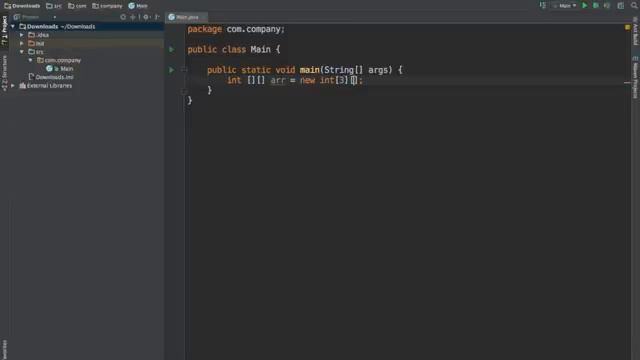Select the com.company package row
The height and width of the screenshot is (360, 640).
pos(59,60)
